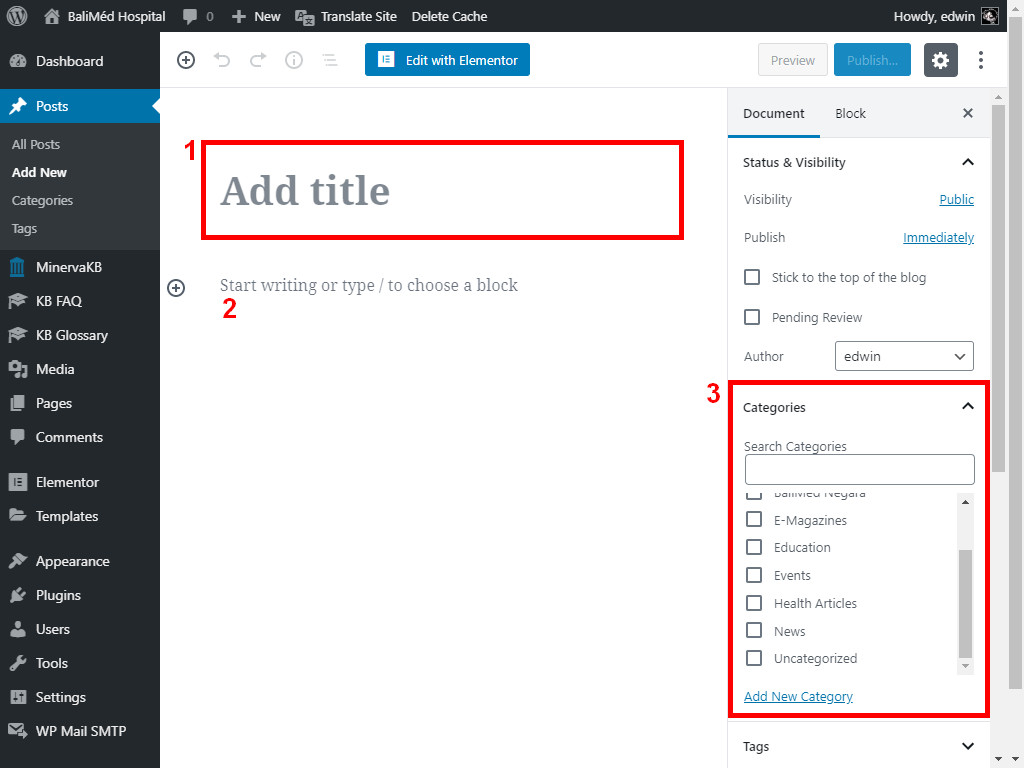Click the Add block plus icon in toolbar

[x=186, y=60]
